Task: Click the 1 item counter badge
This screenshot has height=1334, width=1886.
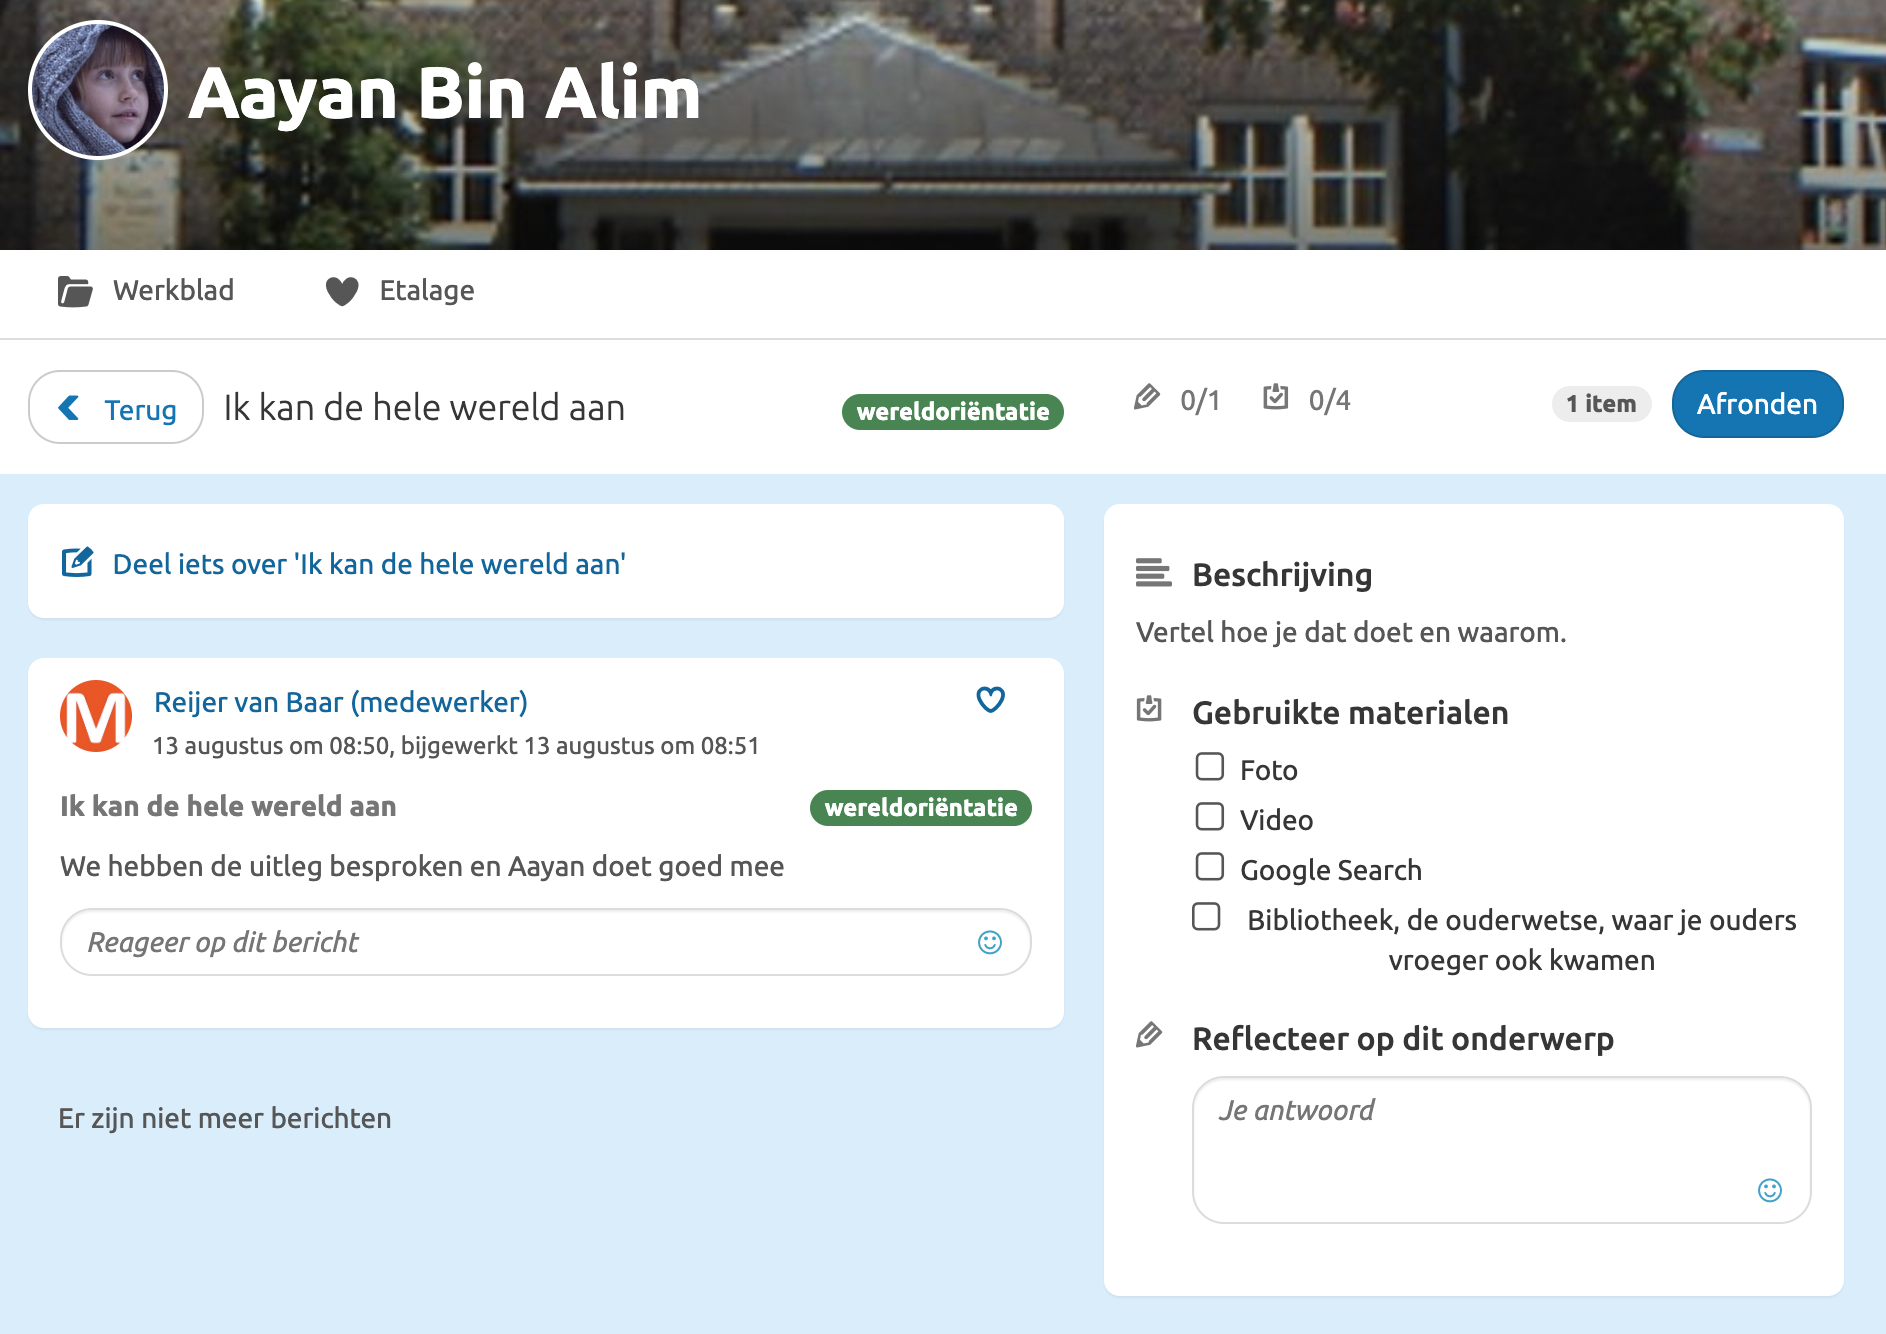Action: coord(1600,403)
